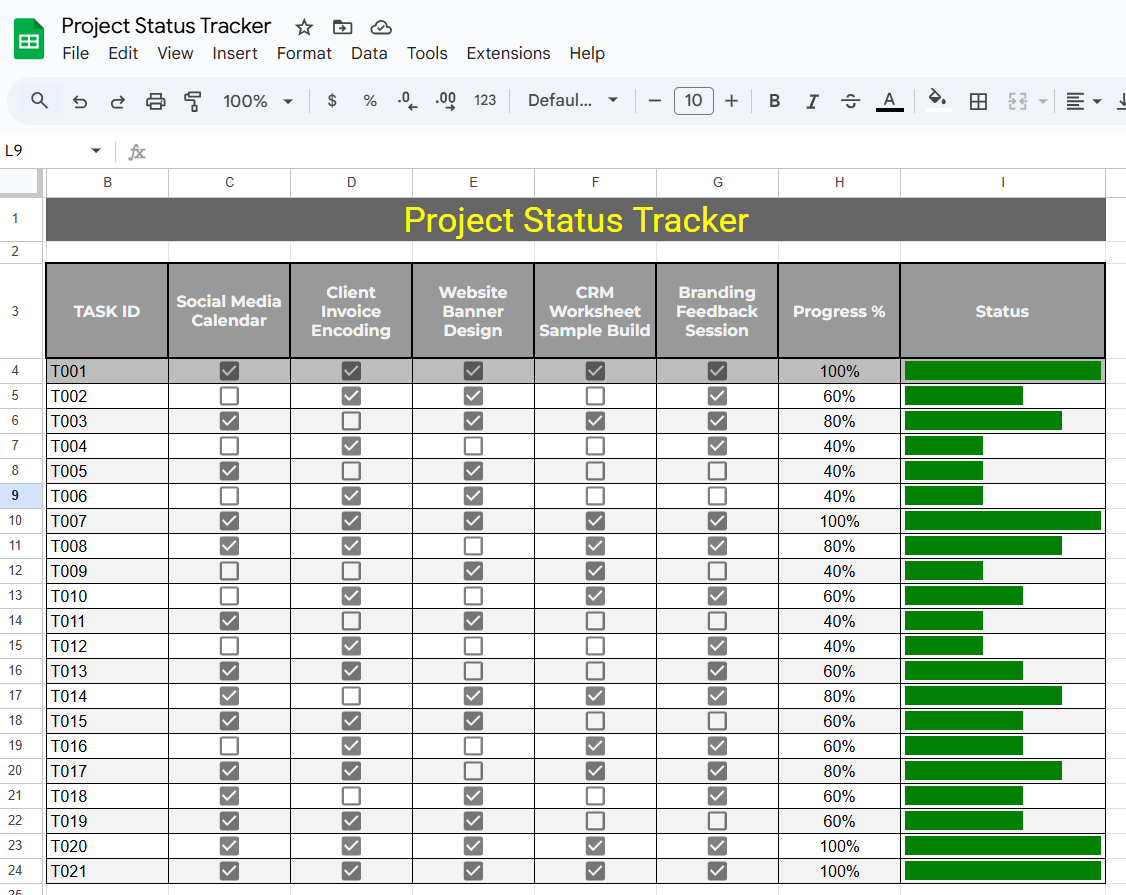The width and height of the screenshot is (1126, 895).
Task: Decrease decimal places
Action: (x=407, y=101)
